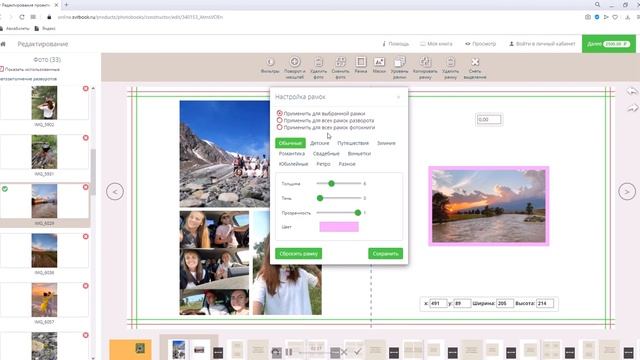
Task: Toggle Показать использованные checkbox
Action: [2, 69]
